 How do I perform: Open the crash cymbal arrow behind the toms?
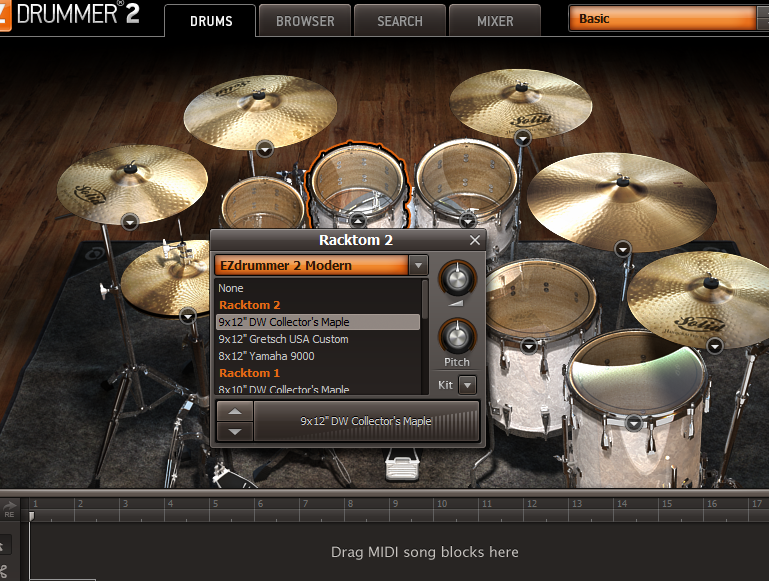pyautogui.click(x=265, y=148)
